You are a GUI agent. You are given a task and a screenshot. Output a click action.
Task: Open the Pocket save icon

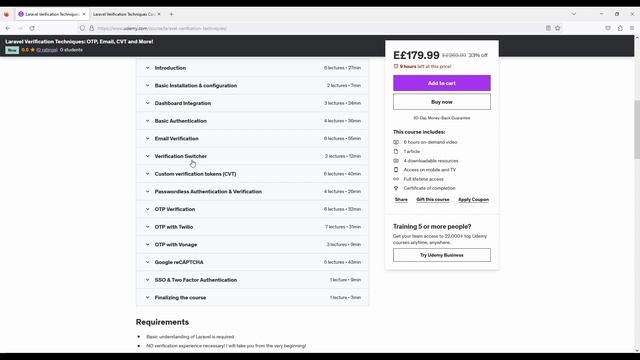(608, 28)
